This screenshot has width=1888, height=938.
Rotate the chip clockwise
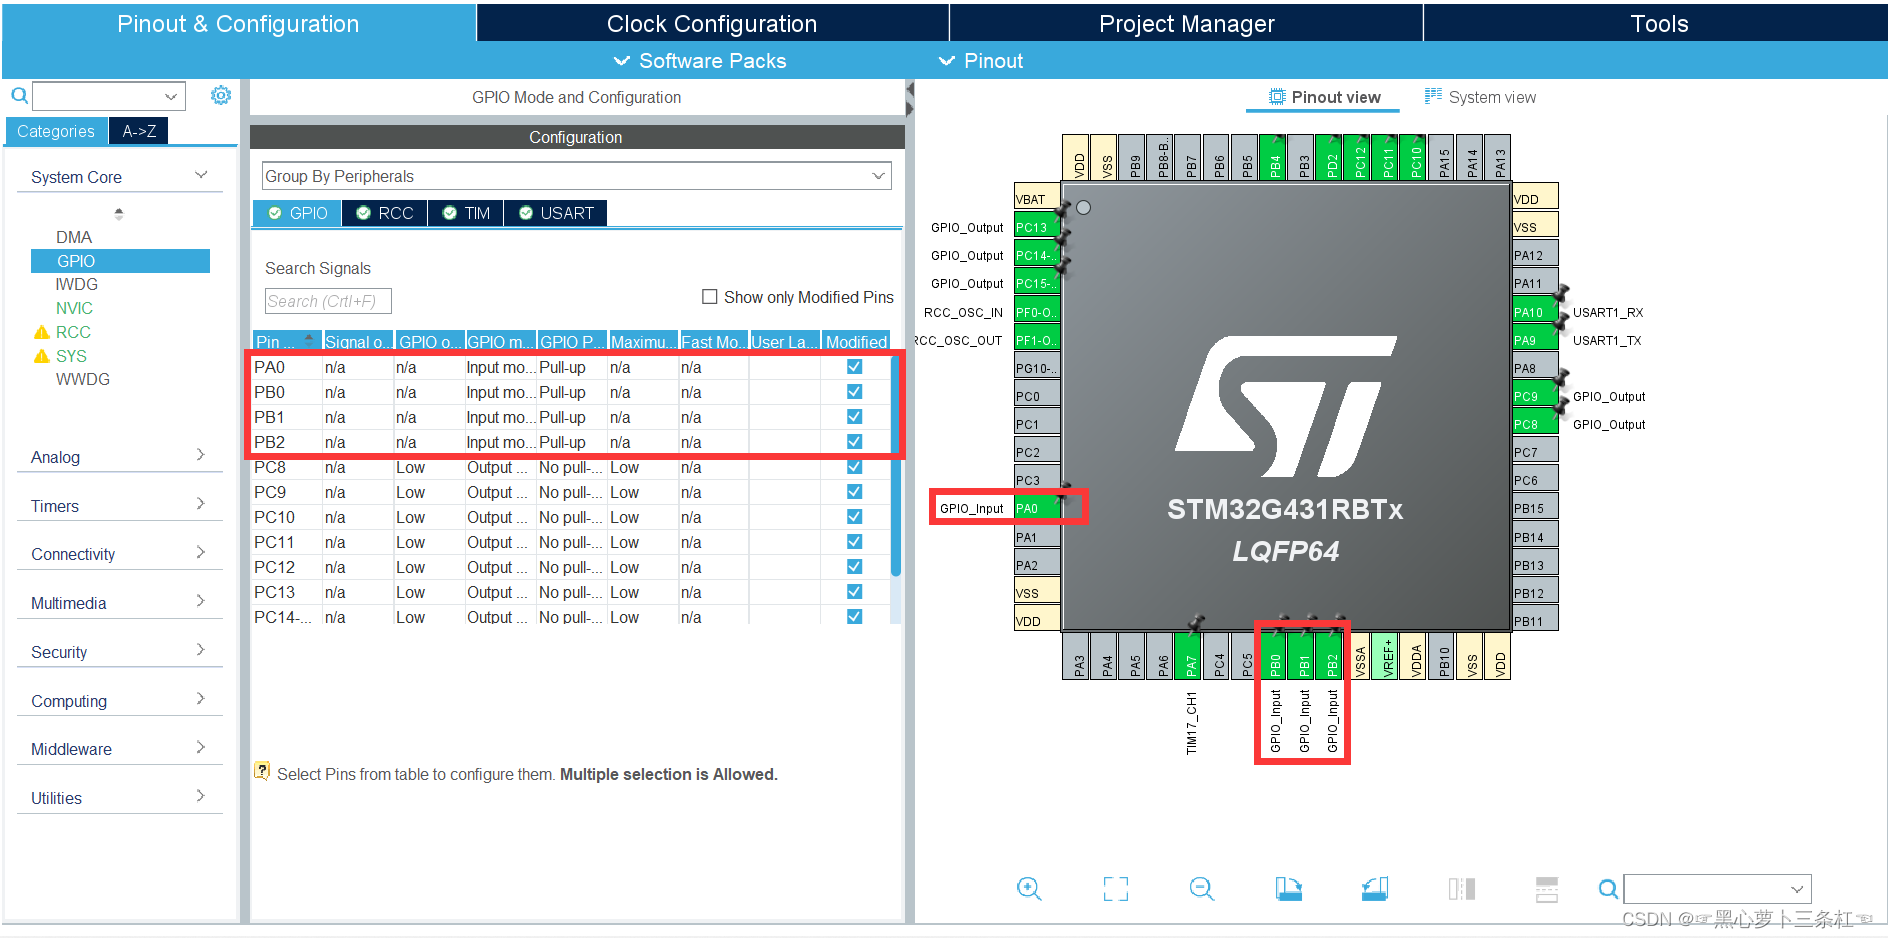click(x=1288, y=888)
